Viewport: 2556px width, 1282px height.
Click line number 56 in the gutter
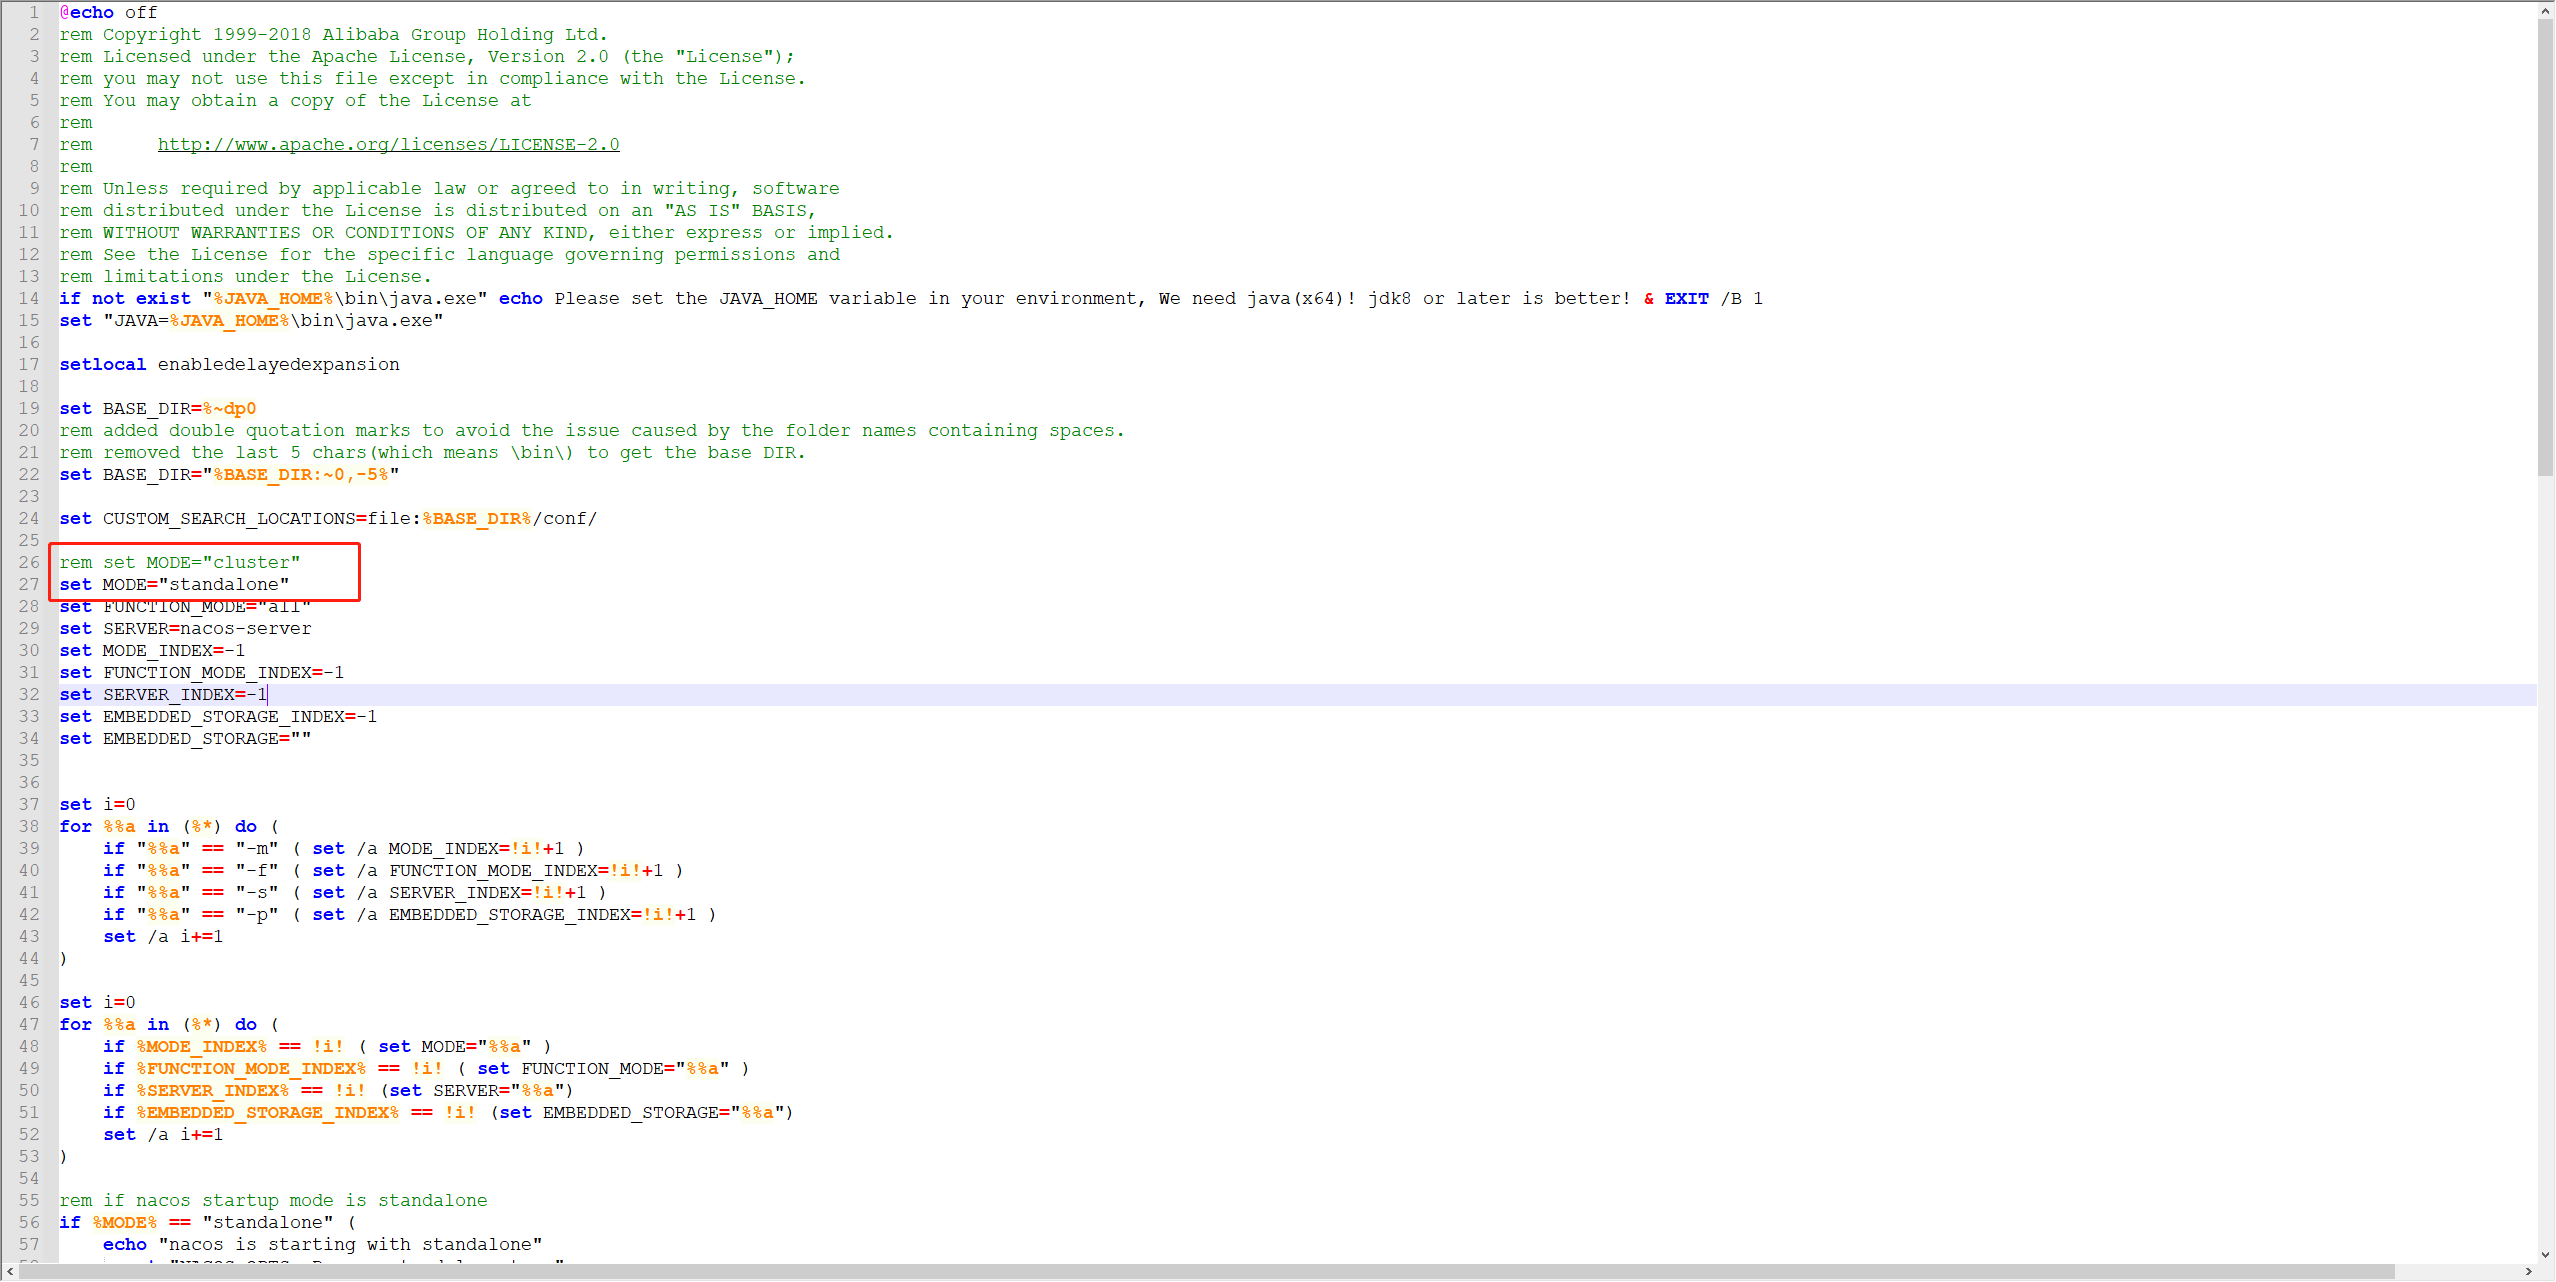[29, 1223]
